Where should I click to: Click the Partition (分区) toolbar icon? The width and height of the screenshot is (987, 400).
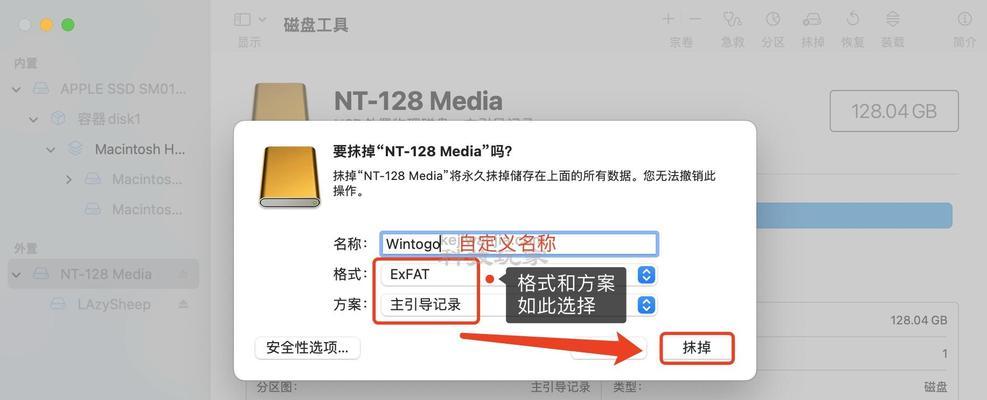pyautogui.click(x=772, y=20)
